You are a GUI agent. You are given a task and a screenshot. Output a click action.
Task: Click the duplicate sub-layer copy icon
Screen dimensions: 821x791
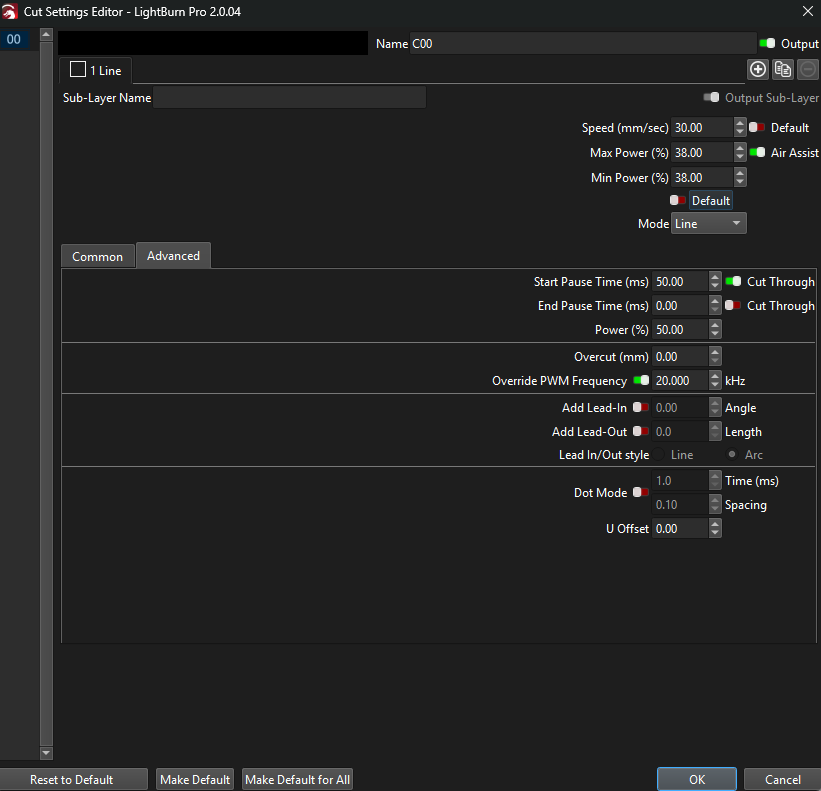point(783,69)
